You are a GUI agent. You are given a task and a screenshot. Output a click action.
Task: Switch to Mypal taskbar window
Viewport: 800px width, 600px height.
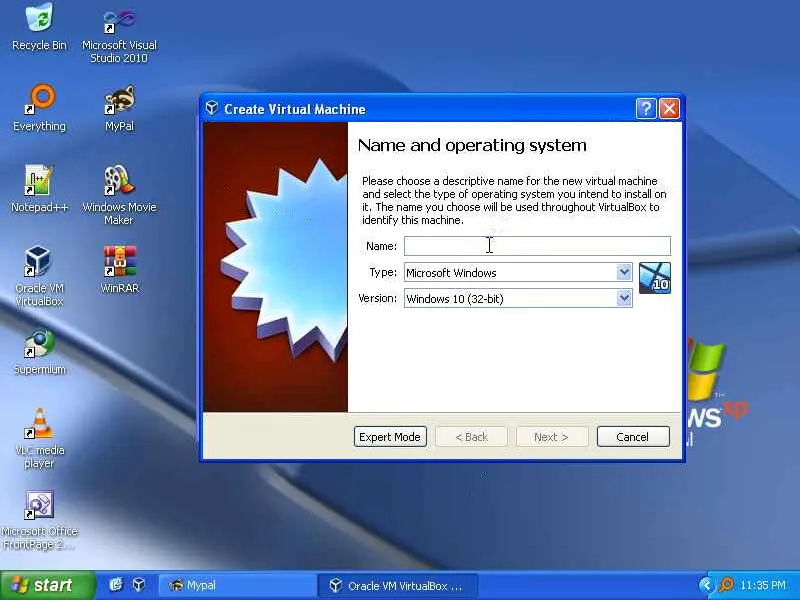[x=237, y=585]
